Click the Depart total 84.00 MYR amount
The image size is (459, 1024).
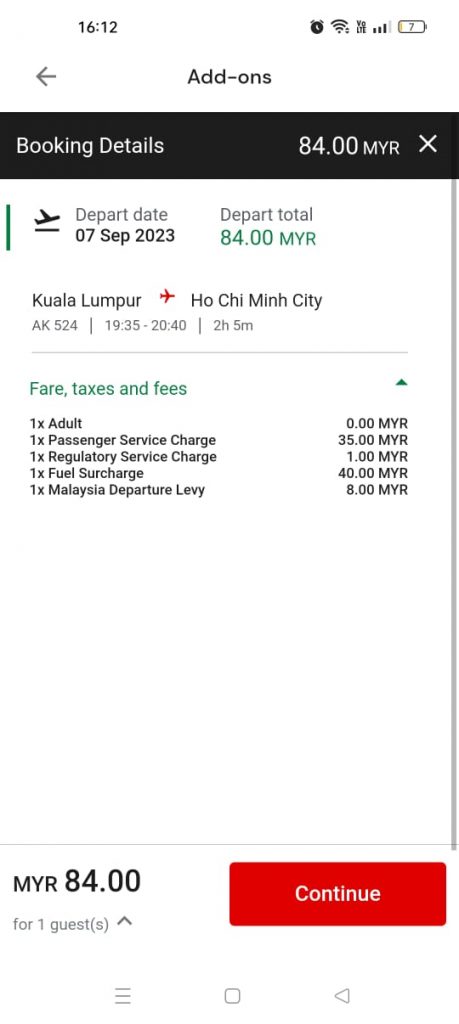coord(268,238)
